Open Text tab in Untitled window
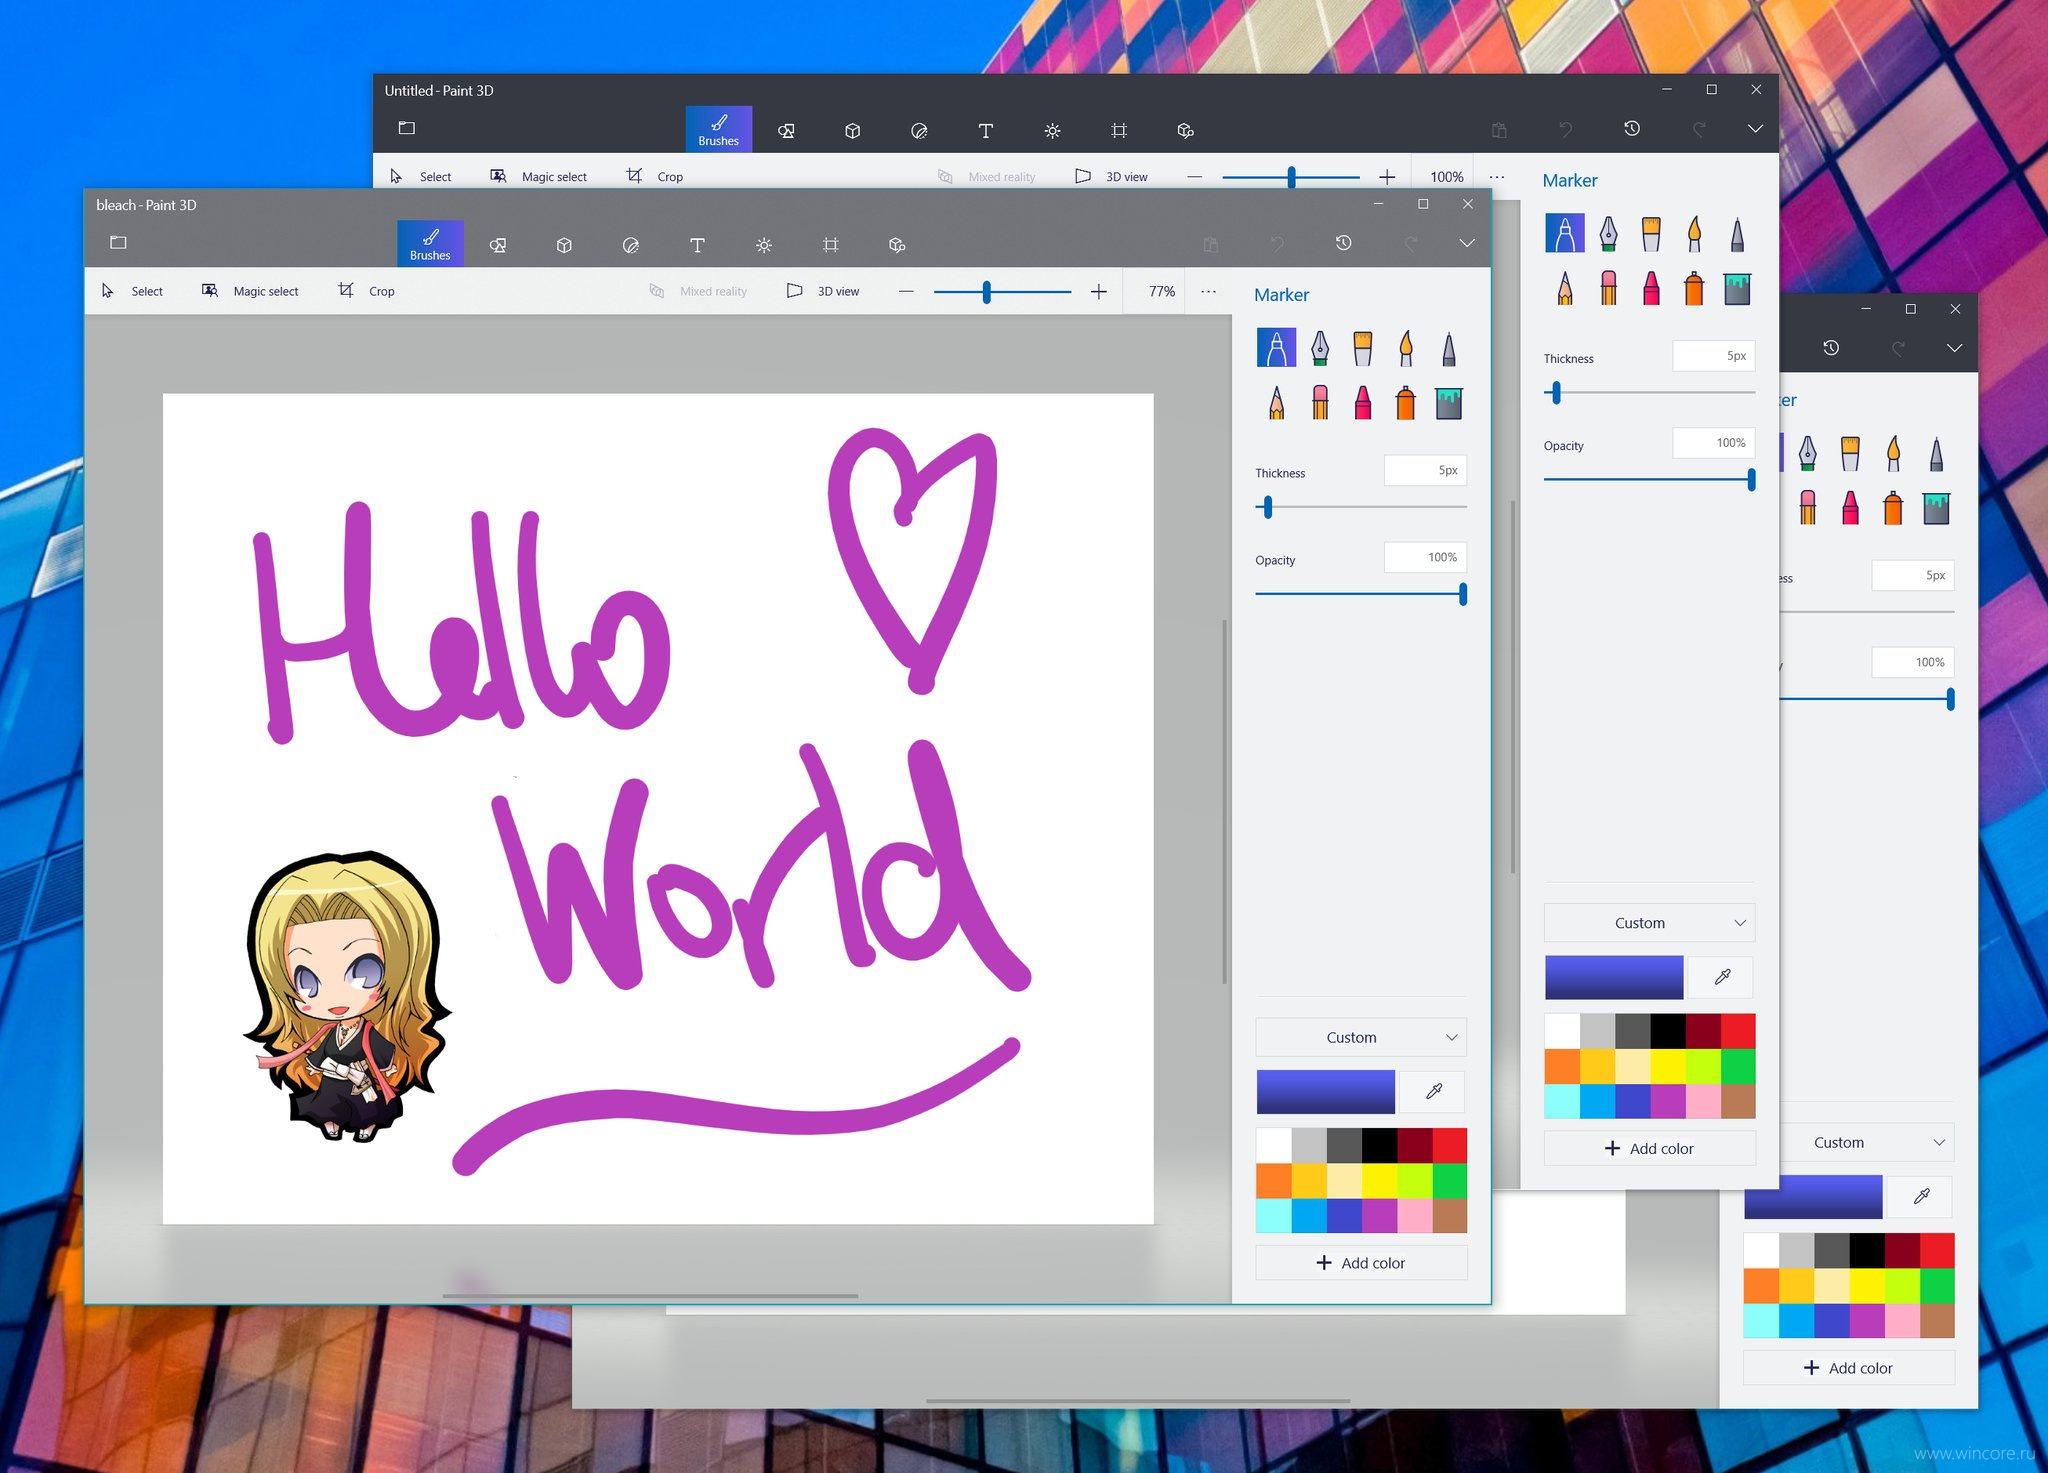Image resolution: width=2048 pixels, height=1473 pixels. click(985, 130)
